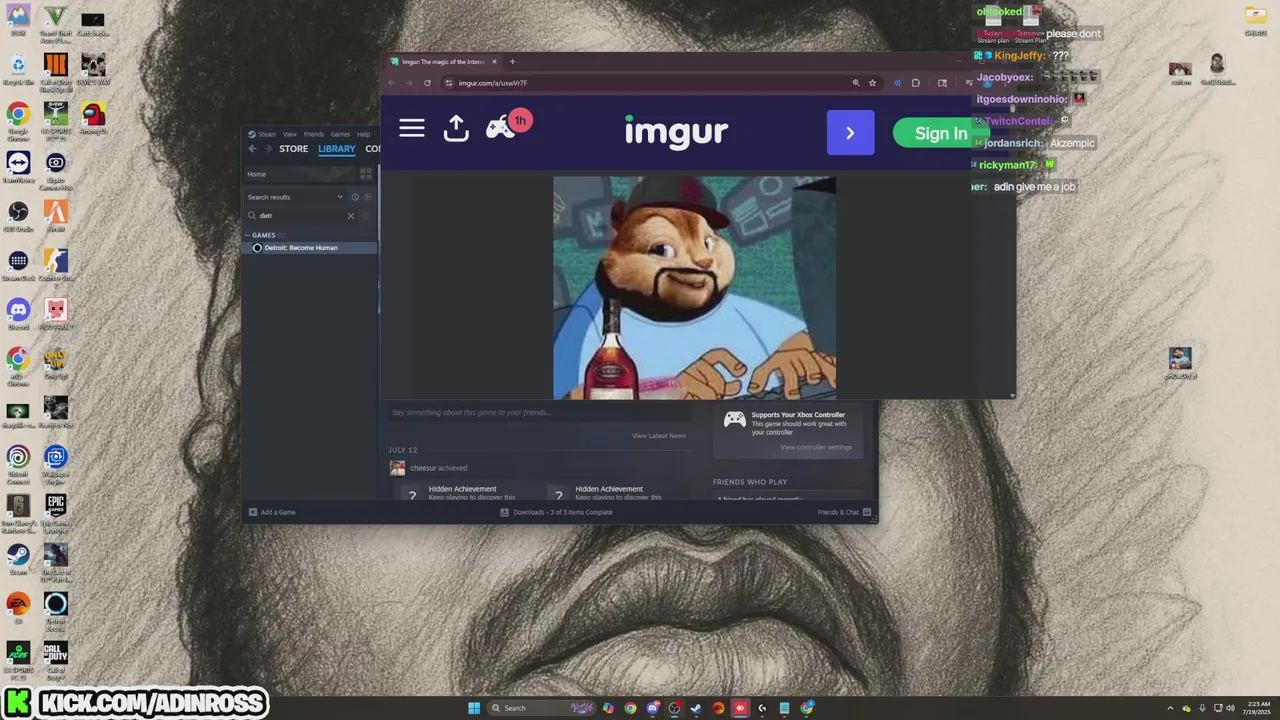Open the Epic Games Launcher desktop icon
Image resolution: width=1280 pixels, height=720 pixels.
tap(56, 510)
